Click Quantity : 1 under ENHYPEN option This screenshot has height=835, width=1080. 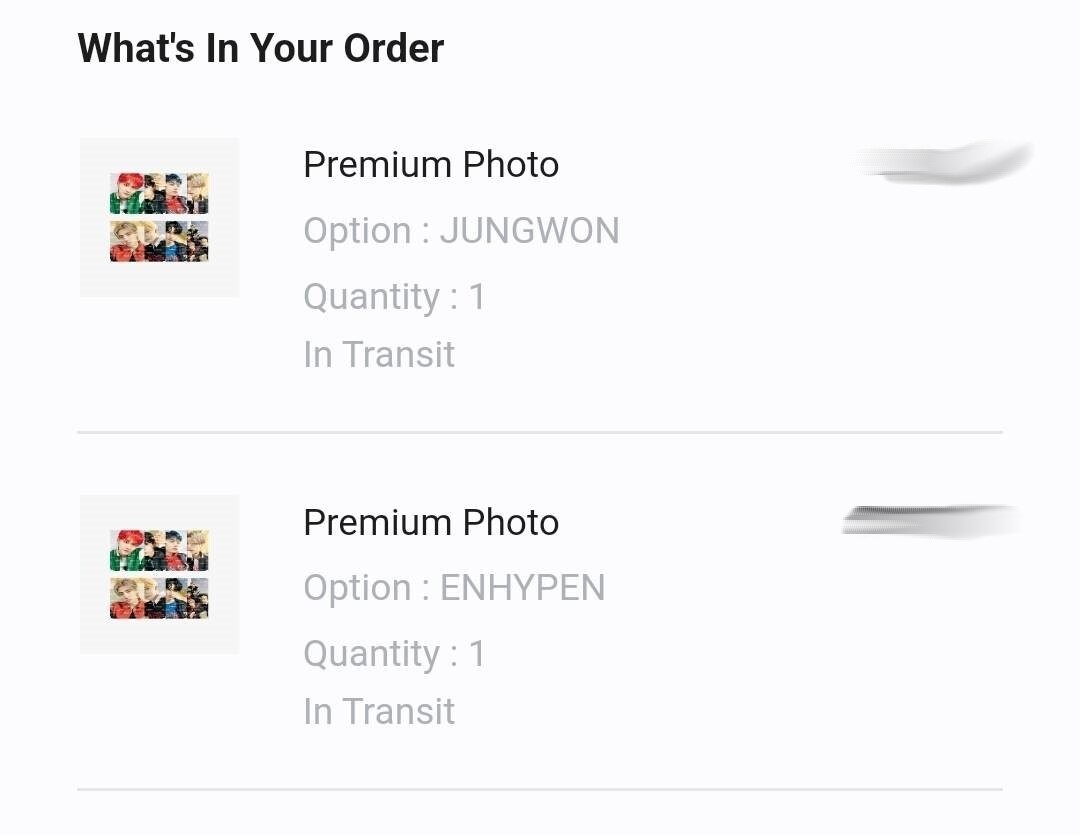tap(394, 654)
